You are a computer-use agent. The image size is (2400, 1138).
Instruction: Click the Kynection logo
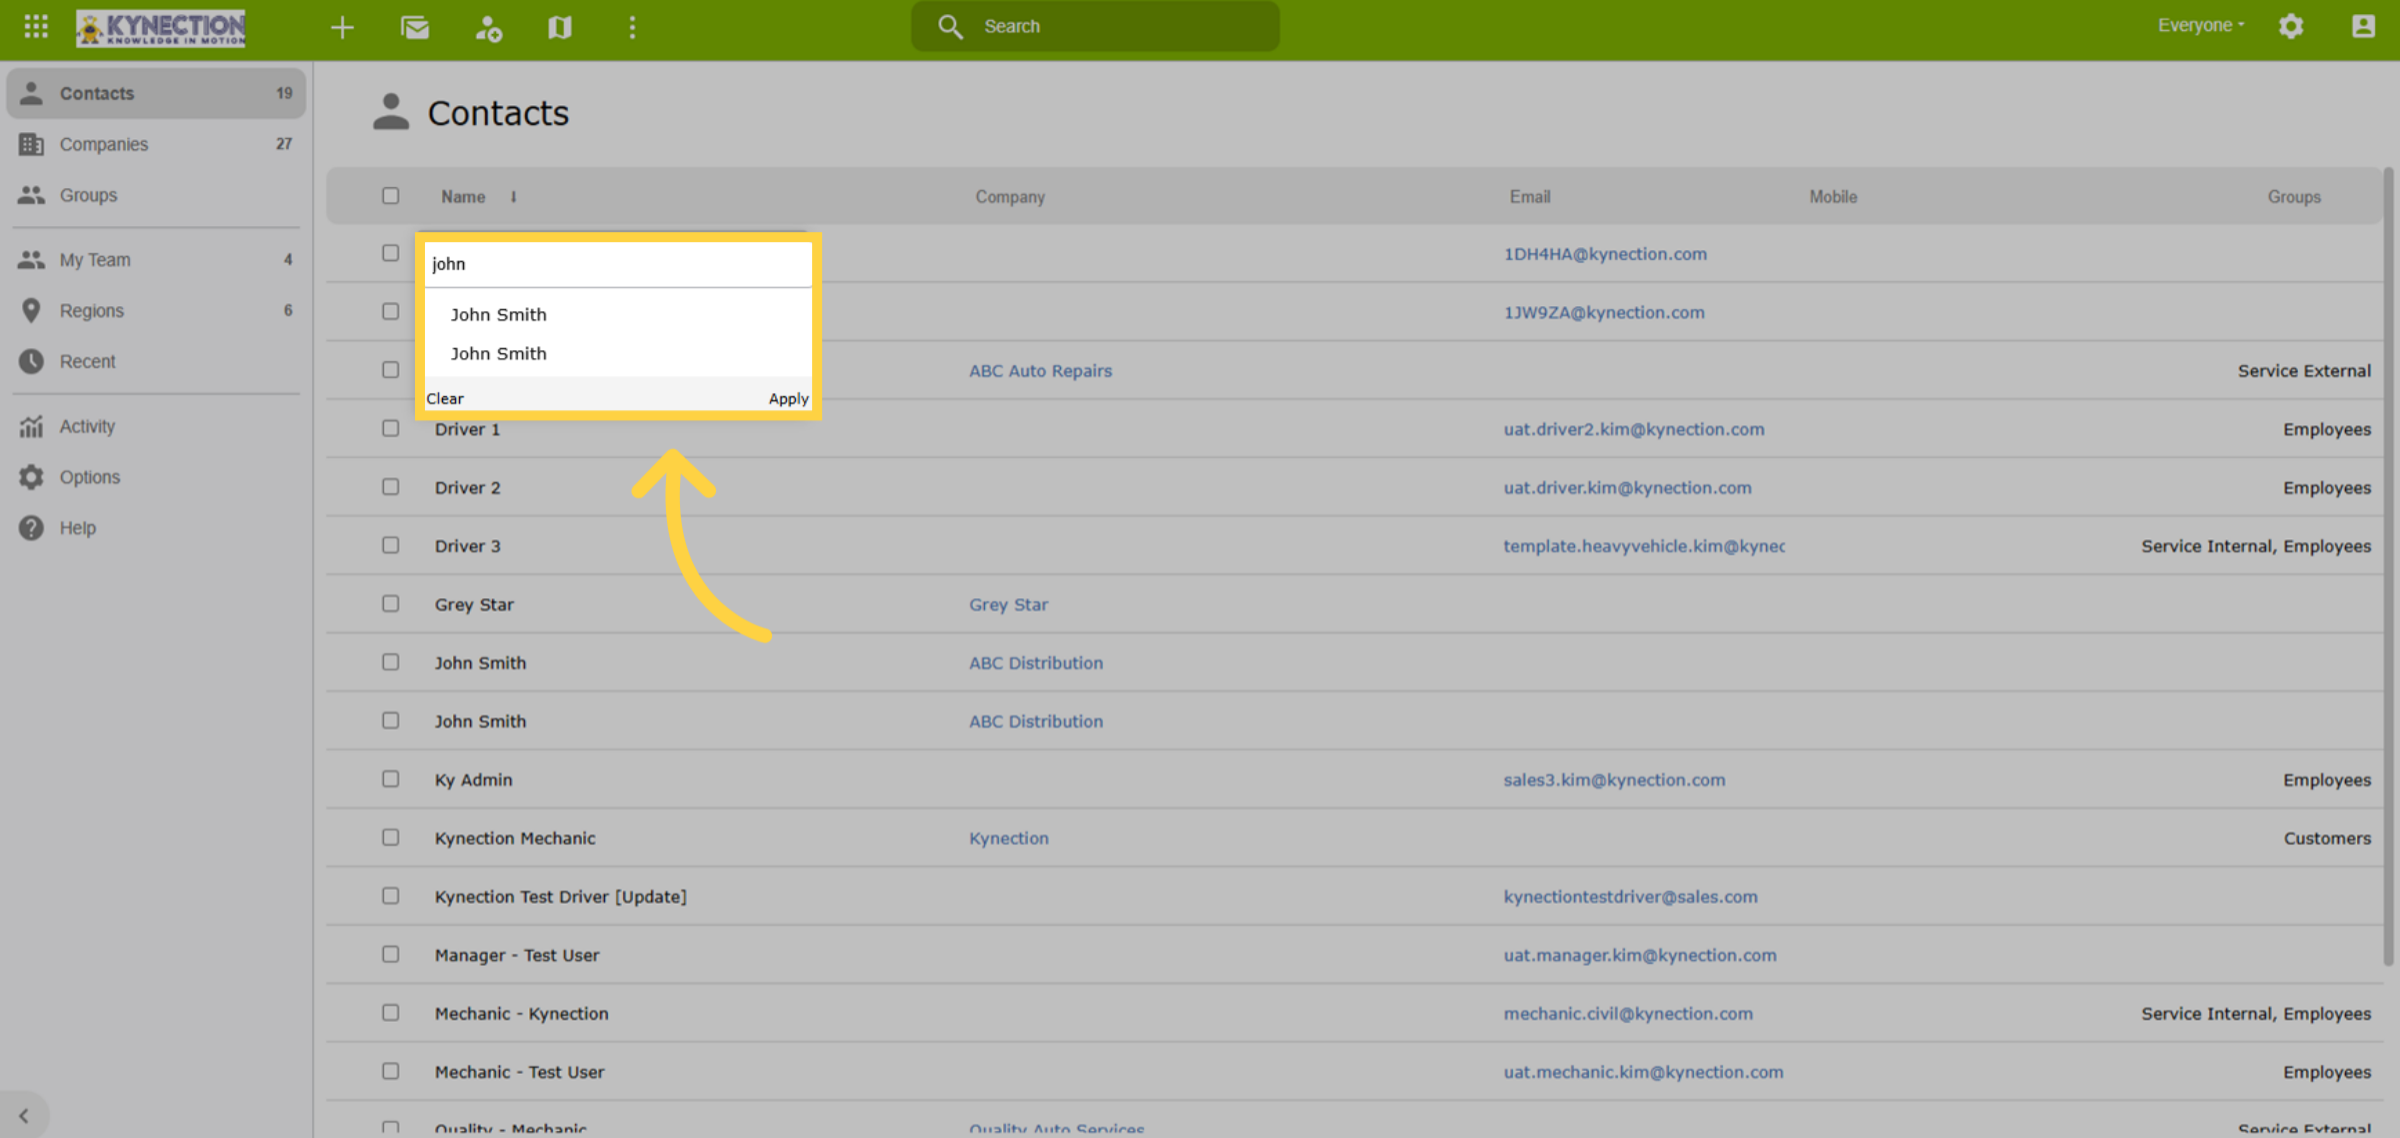161,27
